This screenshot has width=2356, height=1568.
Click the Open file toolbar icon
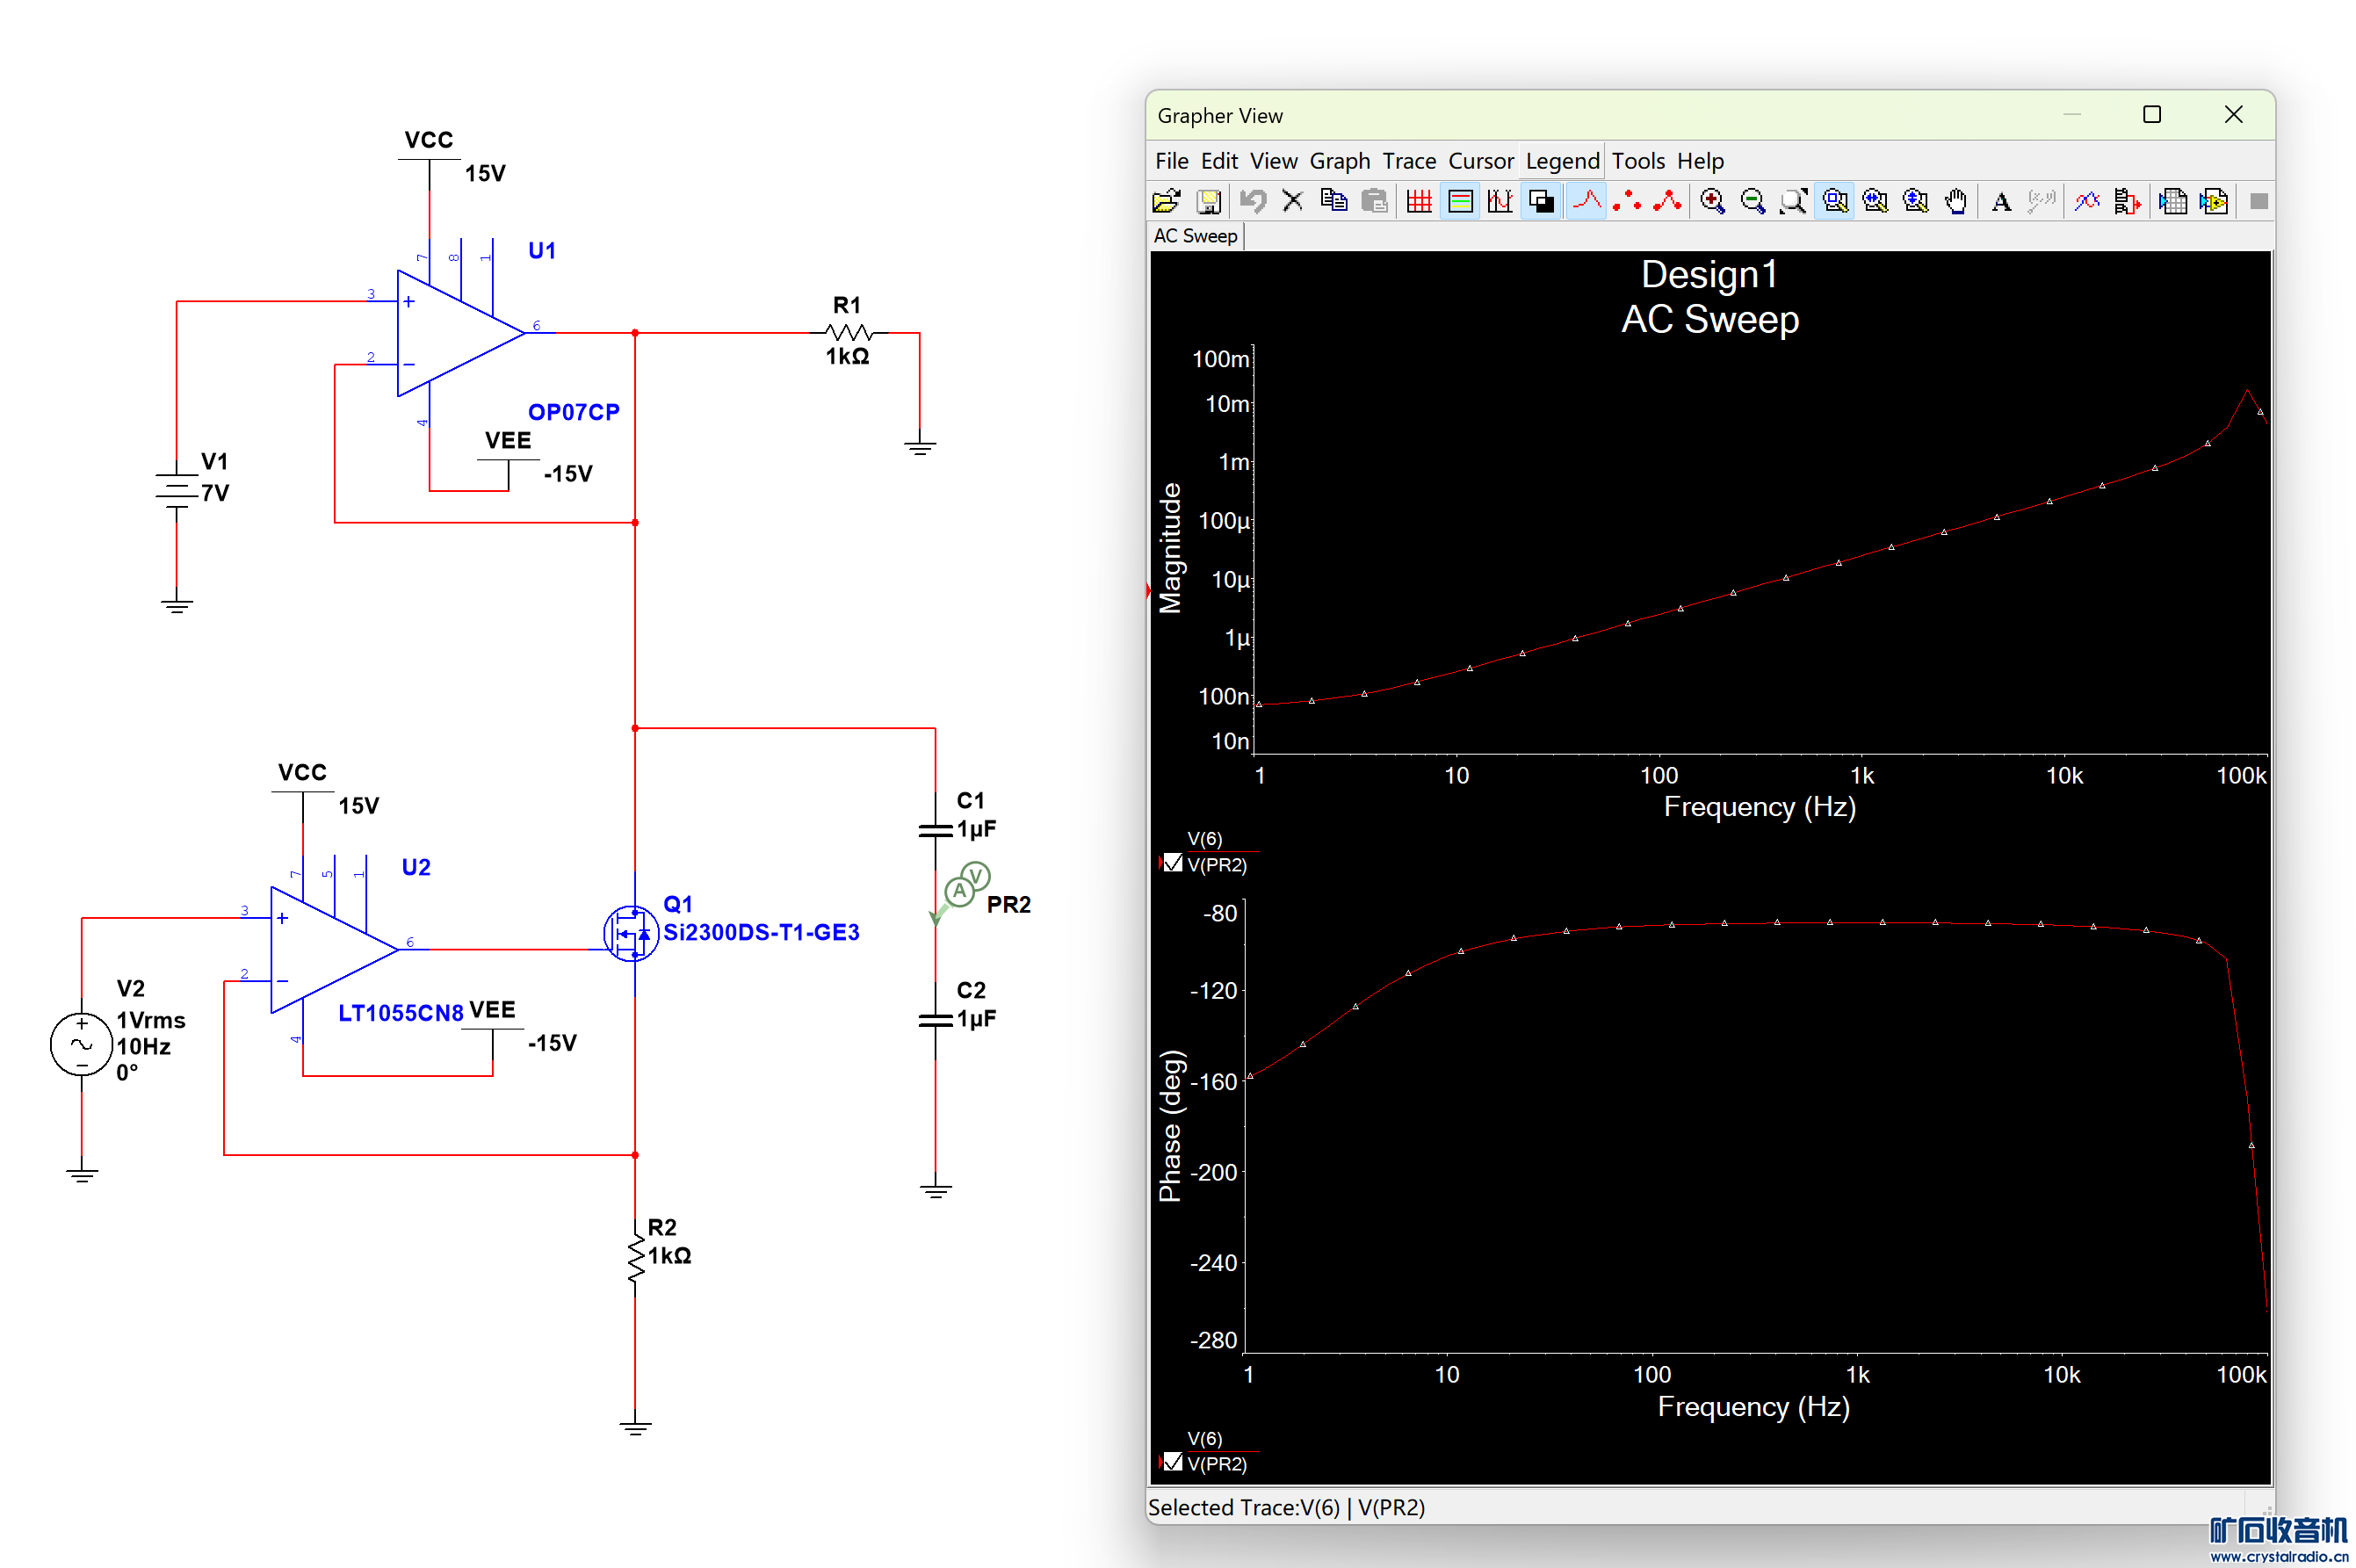click(1166, 202)
